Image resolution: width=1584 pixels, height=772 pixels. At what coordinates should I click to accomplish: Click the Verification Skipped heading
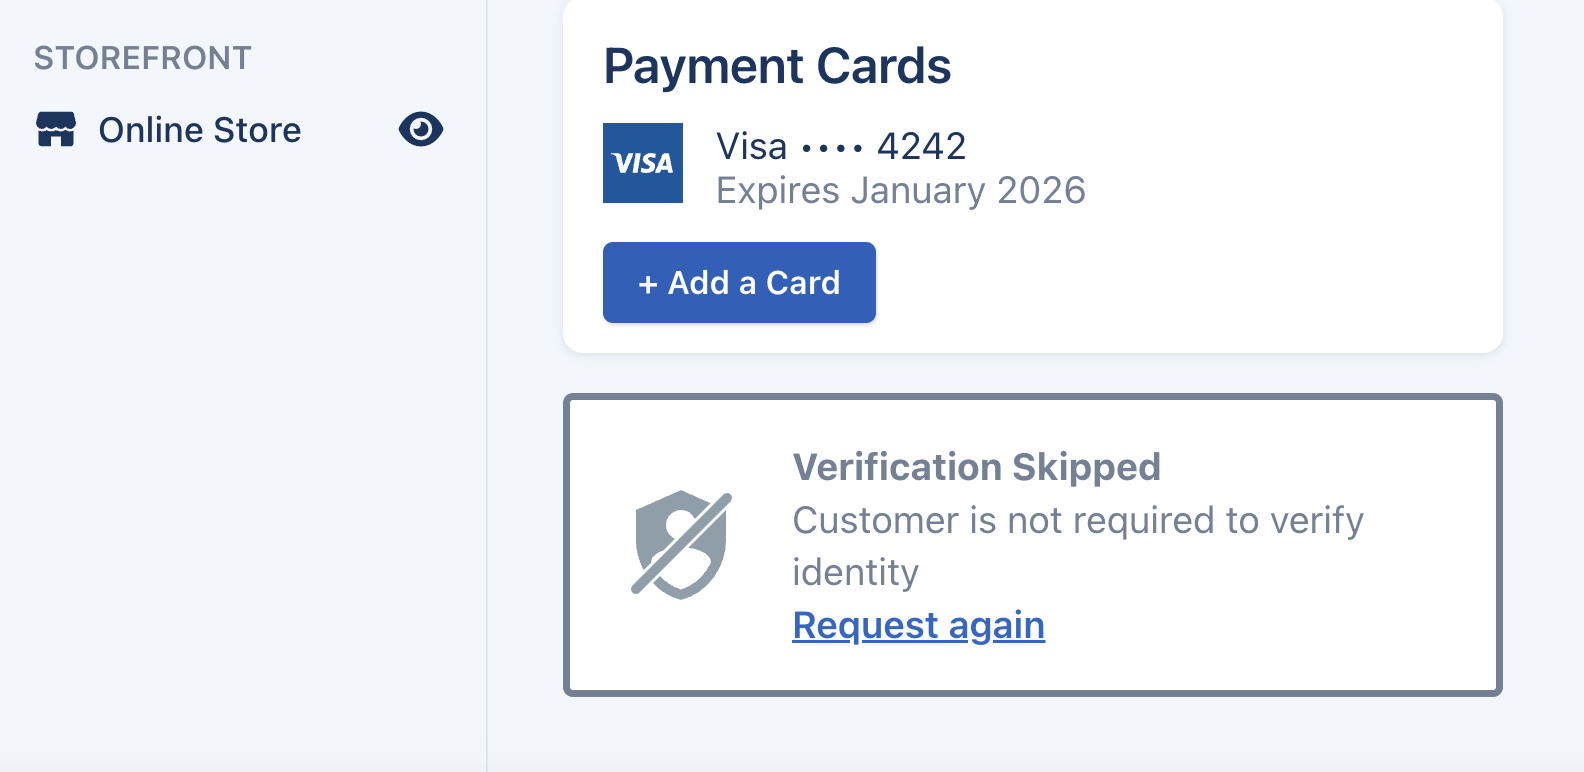pyautogui.click(x=976, y=467)
